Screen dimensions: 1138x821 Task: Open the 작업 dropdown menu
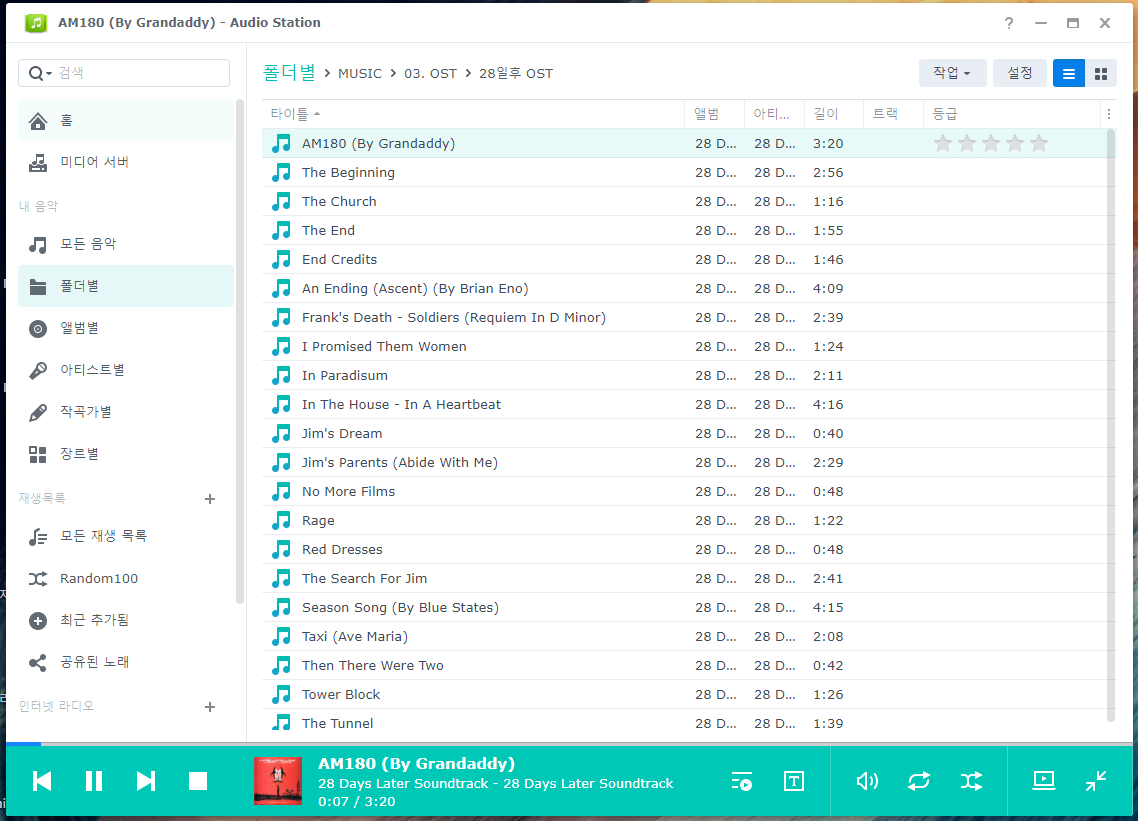coord(952,73)
